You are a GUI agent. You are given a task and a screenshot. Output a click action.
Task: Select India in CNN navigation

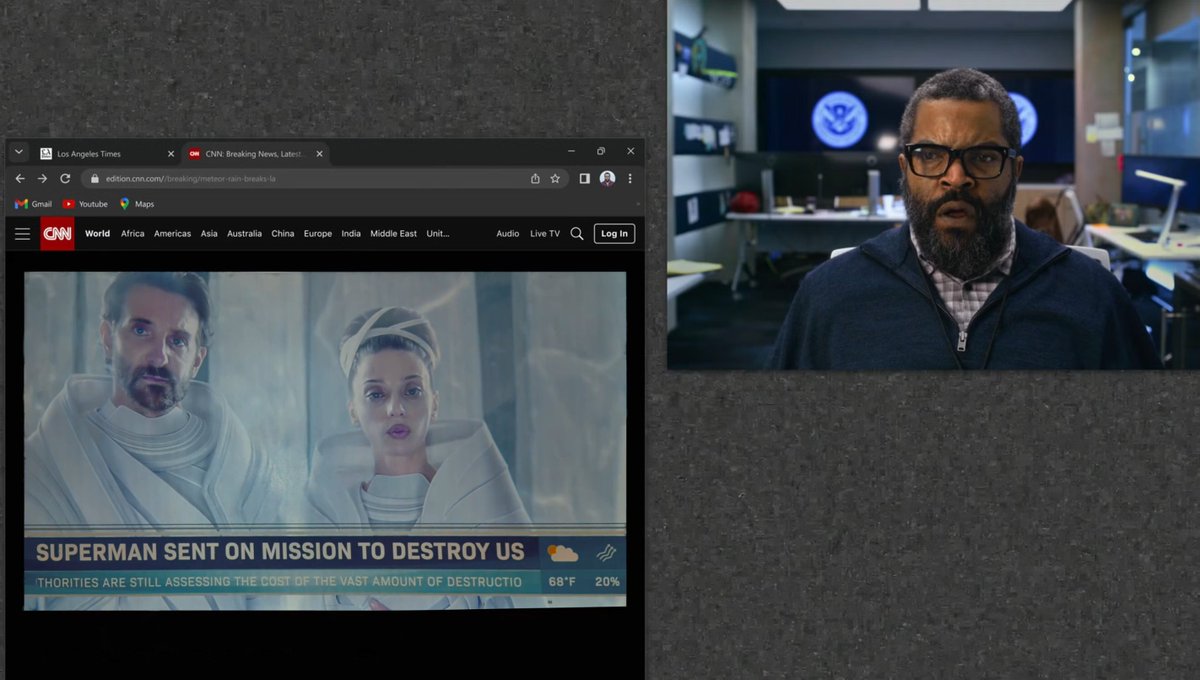351,234
